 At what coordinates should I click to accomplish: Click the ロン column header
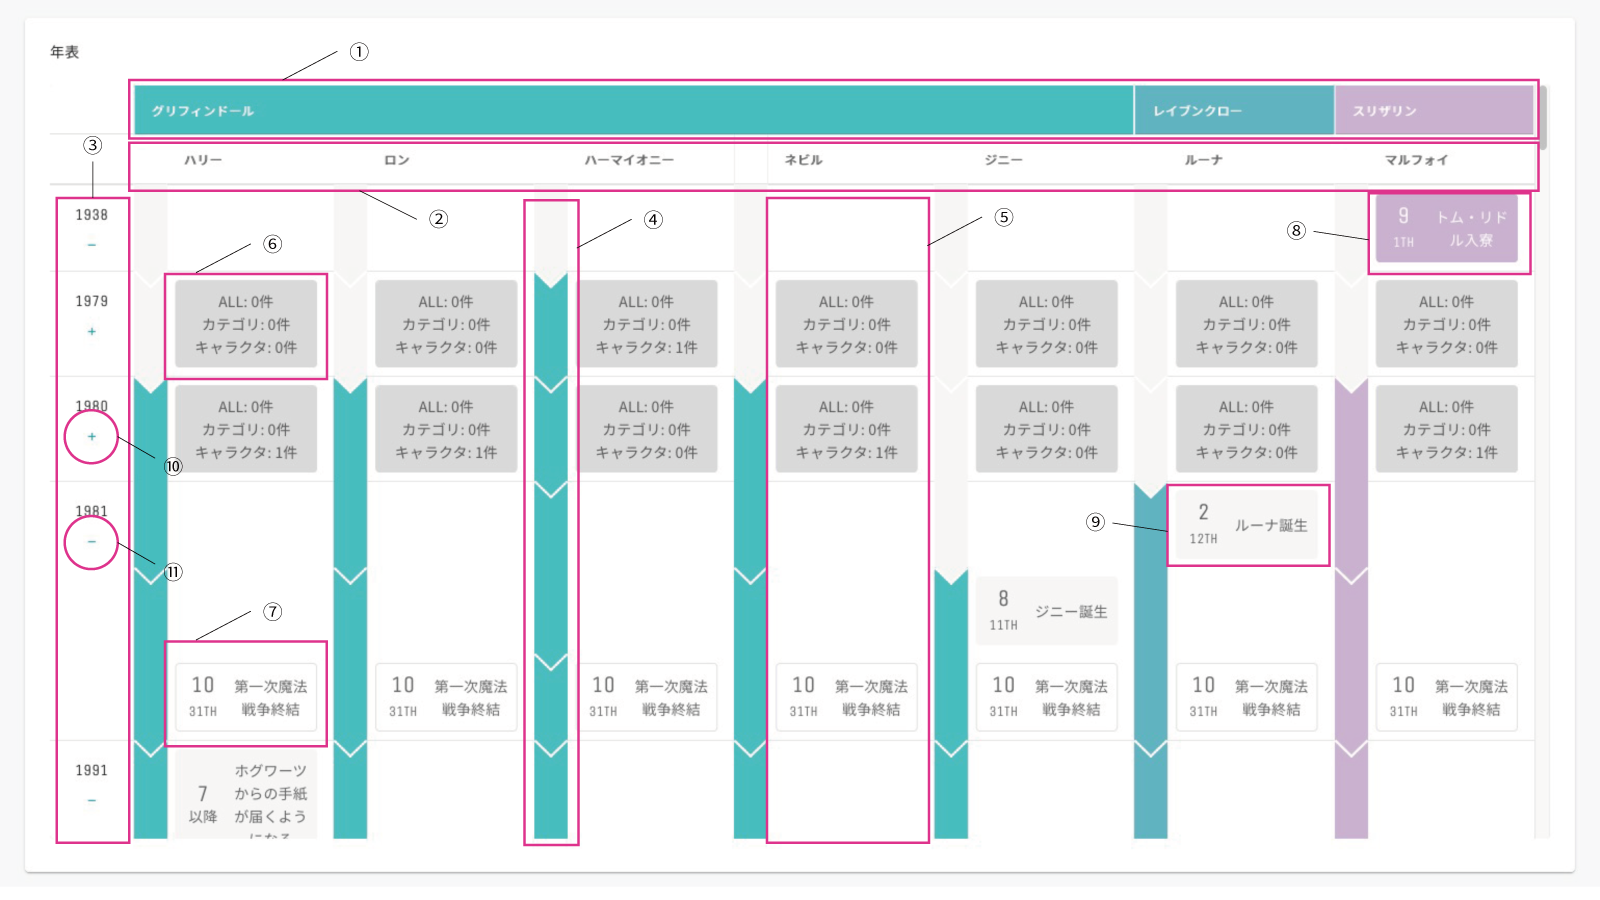click(x=397, y=160)
